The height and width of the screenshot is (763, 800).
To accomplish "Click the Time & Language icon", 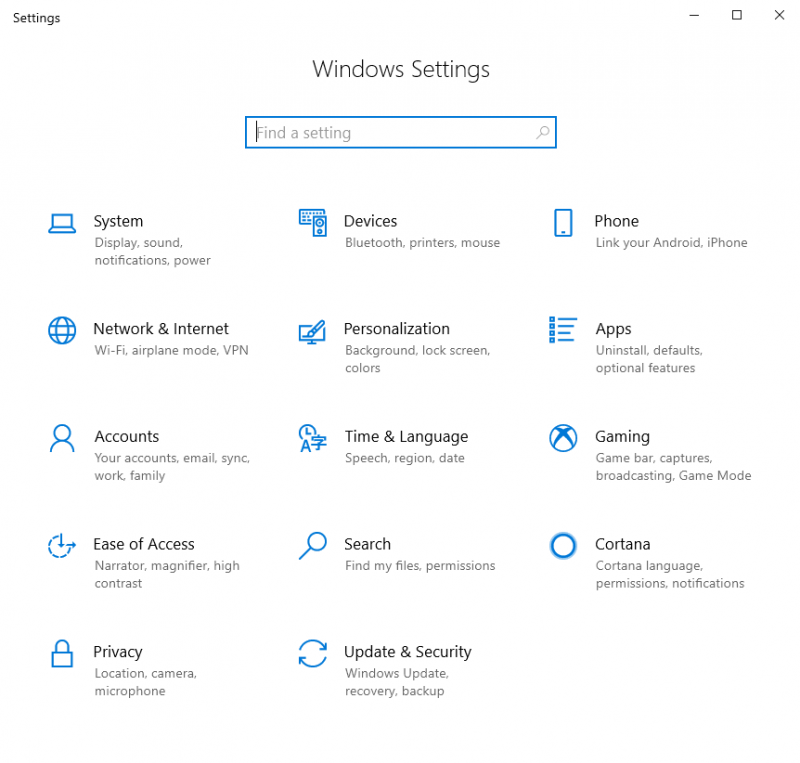I will (312, 438).
